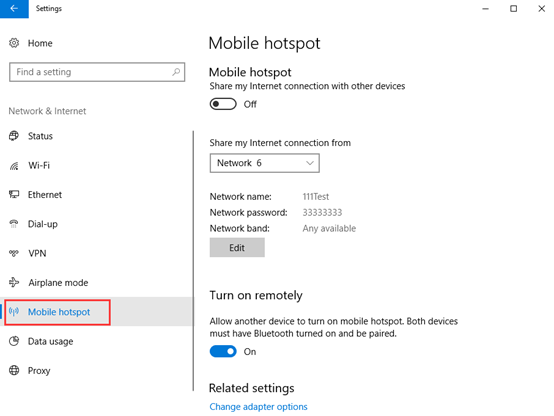The image size is (554, 416).
Task: Open the Home settings page
Action: pyautogui.click(x=40, y=43)
